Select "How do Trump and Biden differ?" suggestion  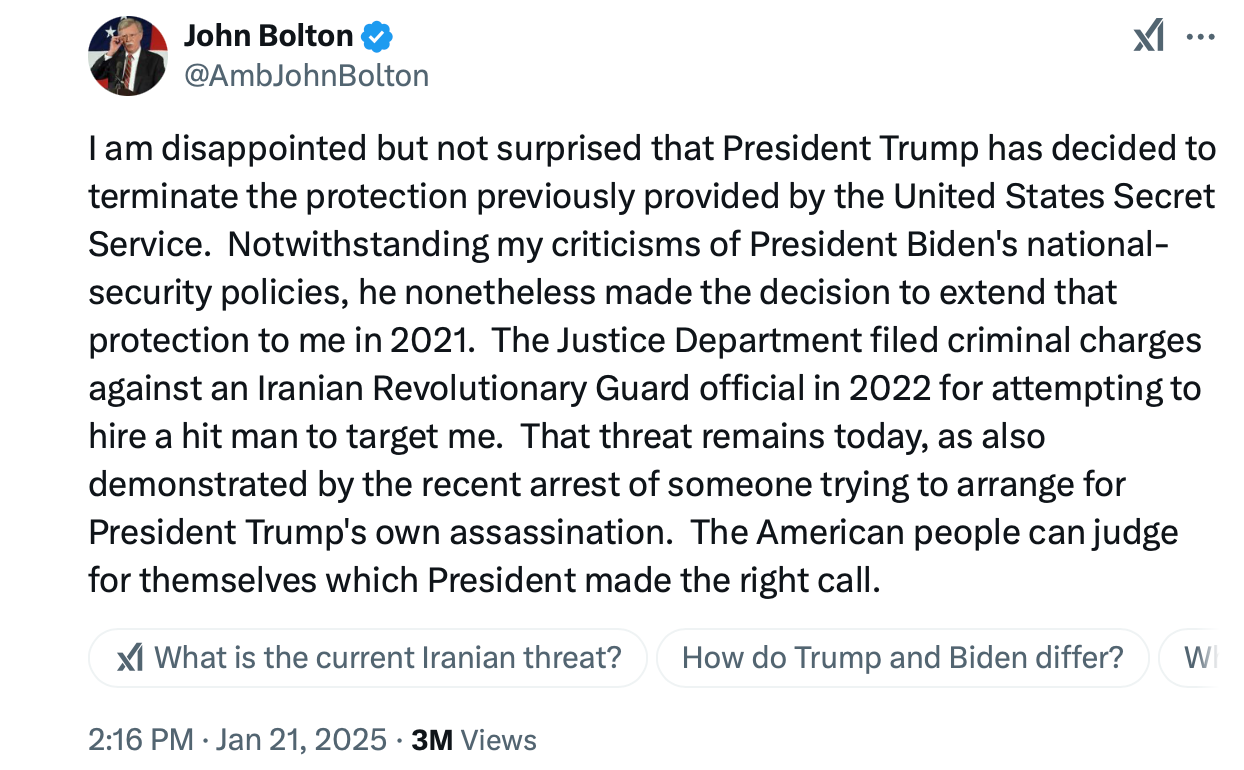(902, 657)
